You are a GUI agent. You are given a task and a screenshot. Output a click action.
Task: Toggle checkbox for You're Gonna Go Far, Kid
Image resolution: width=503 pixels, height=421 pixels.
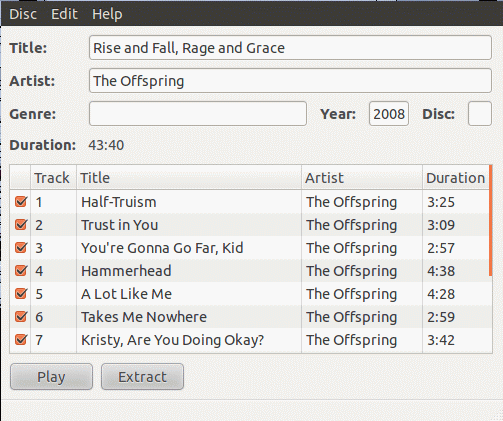pos(21,247)
